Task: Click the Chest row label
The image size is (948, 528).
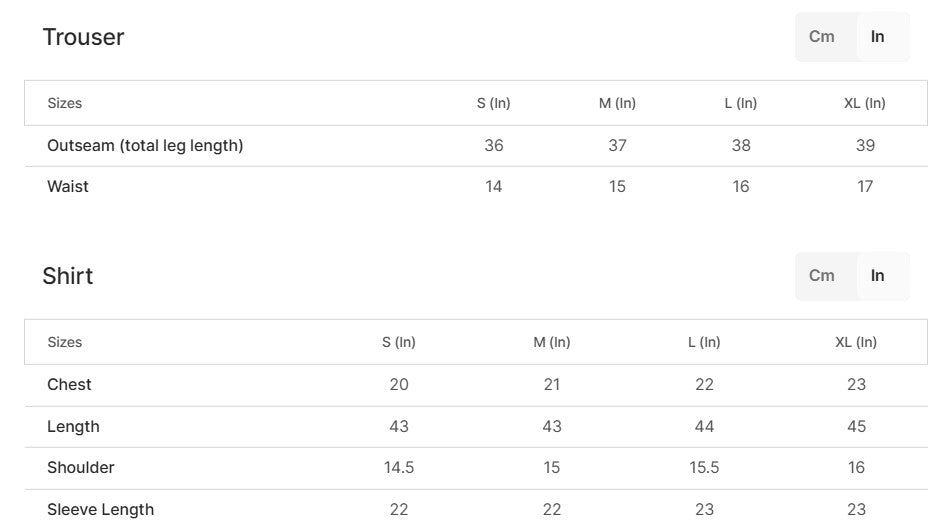Action: 69,385
